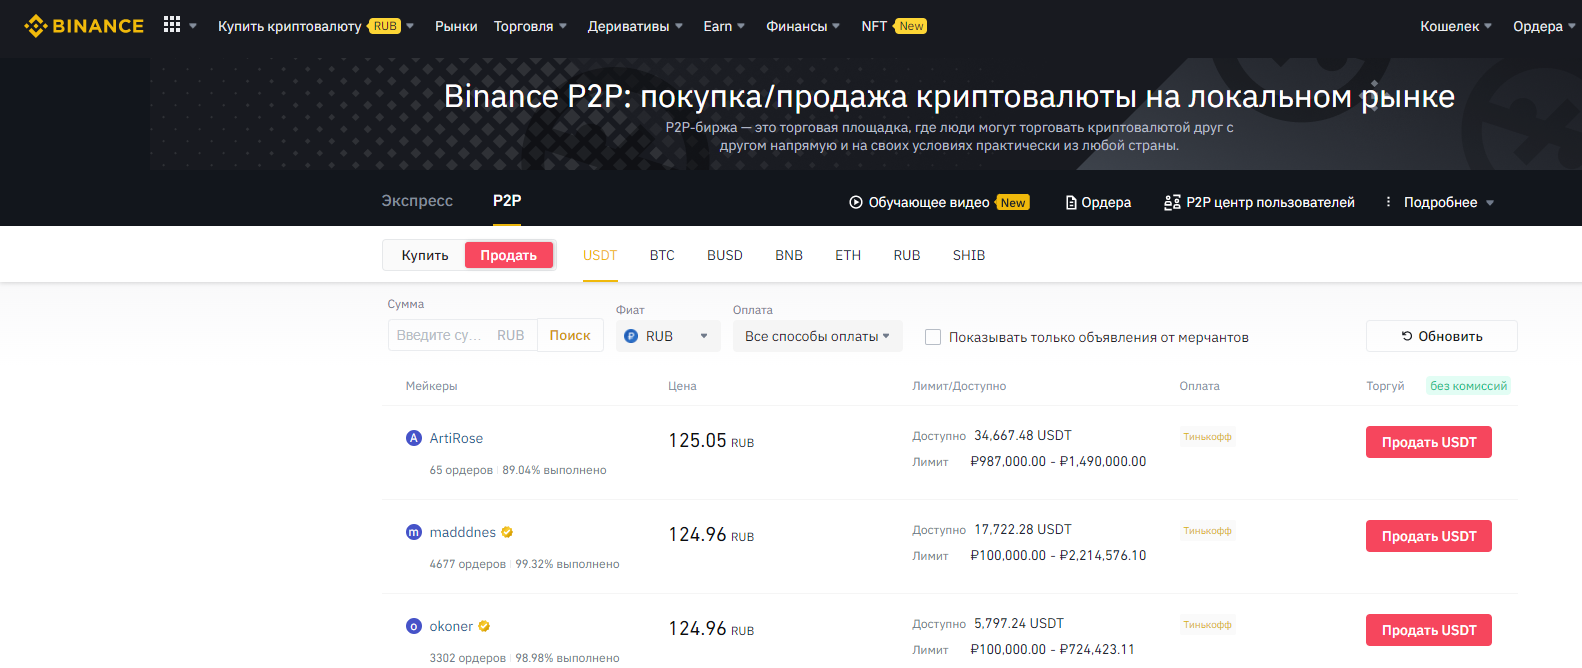
Task: Click the price 125.05 RUB
Action: (711, 441)
